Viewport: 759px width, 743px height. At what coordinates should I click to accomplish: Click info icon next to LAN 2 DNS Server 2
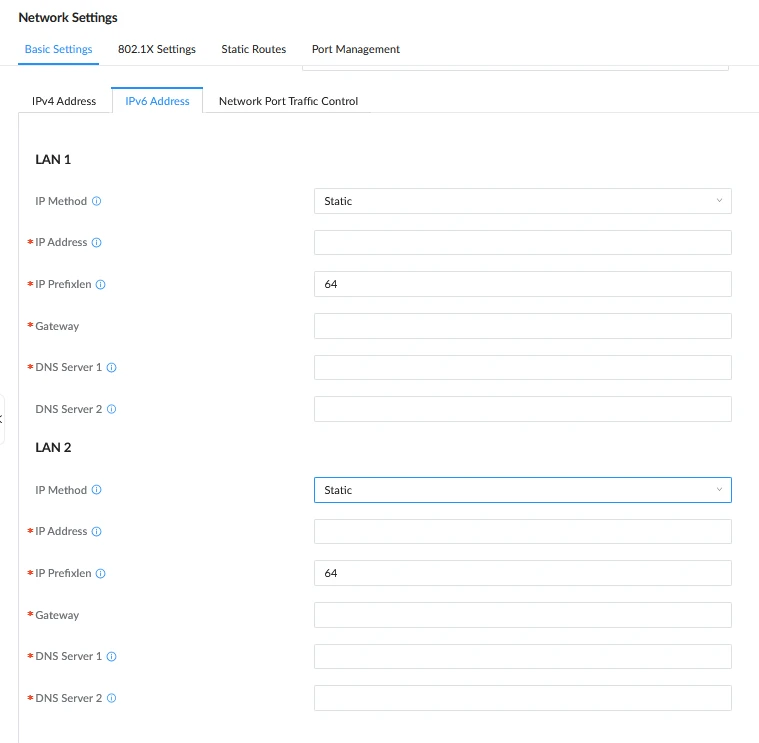point(111,698)
